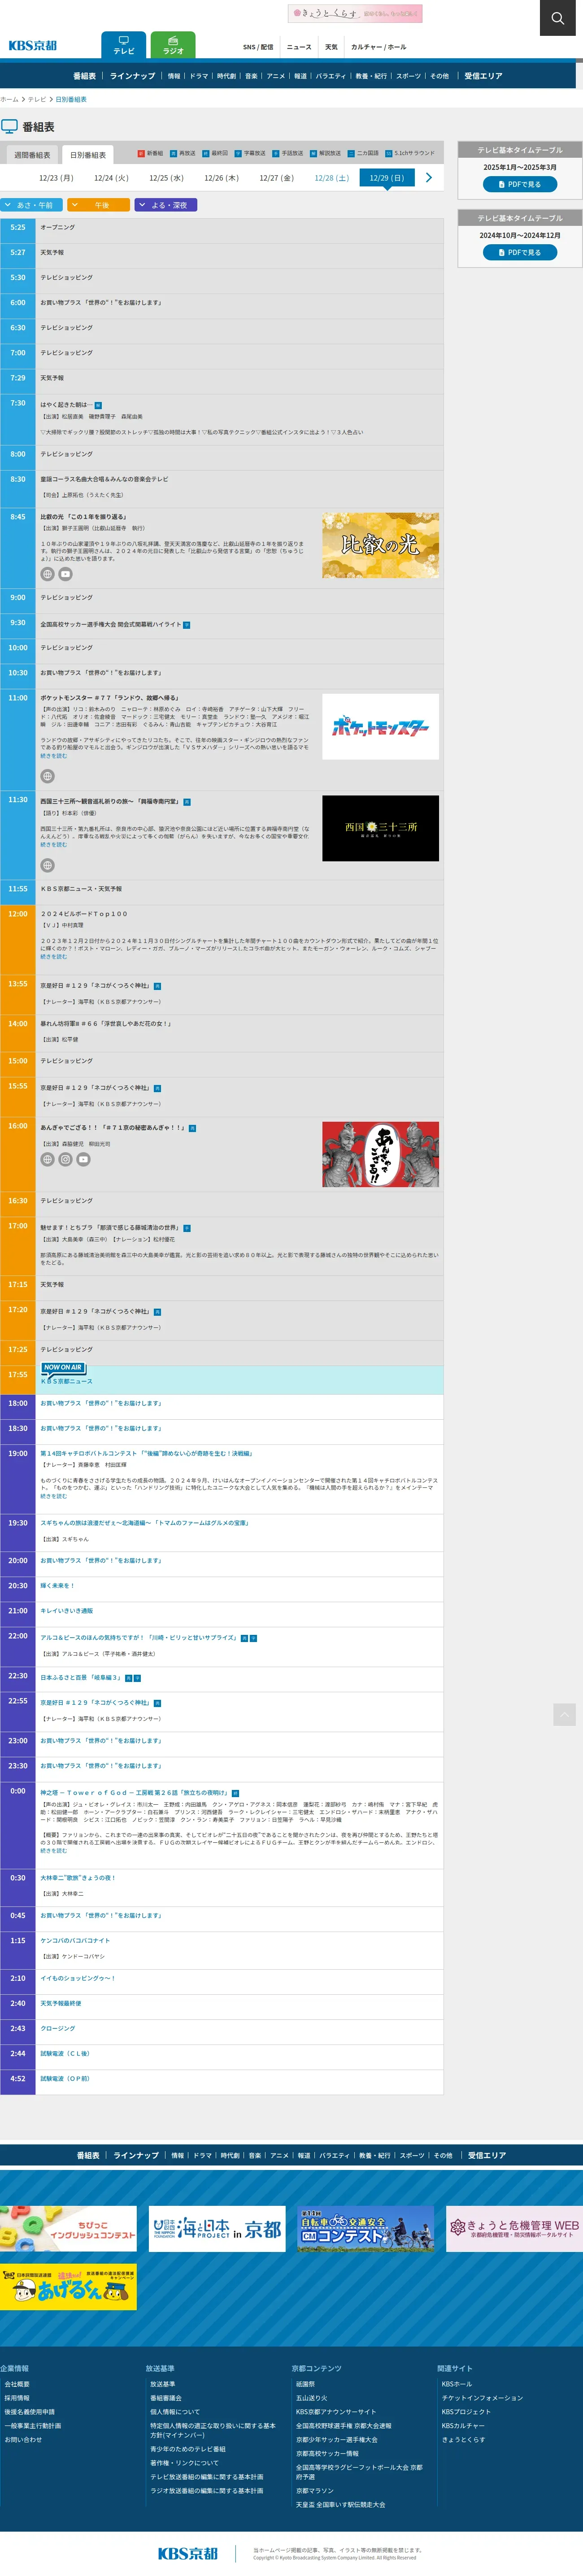
Task: Open the ポケットモンスター program thumbnail
Action: (x=380, y=726)
